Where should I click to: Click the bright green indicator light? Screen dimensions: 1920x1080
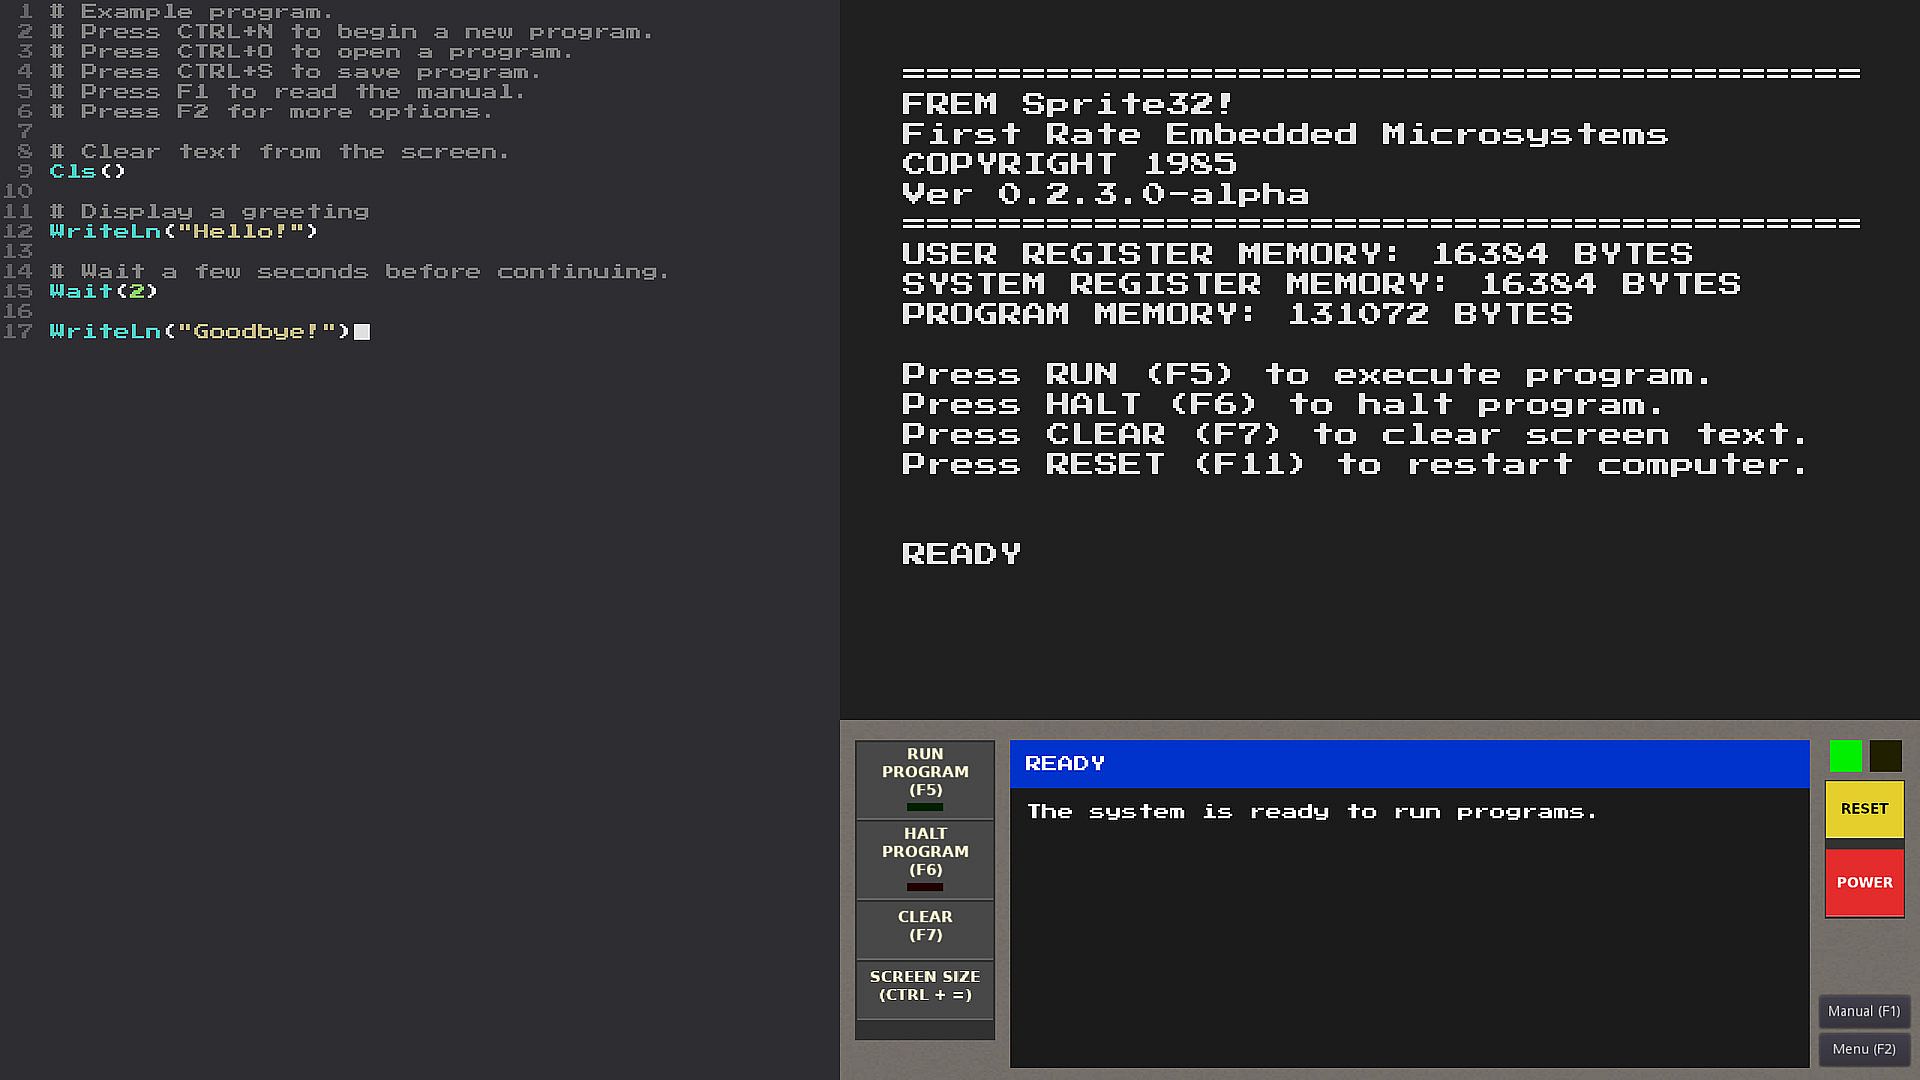(x=1846, y=756)
